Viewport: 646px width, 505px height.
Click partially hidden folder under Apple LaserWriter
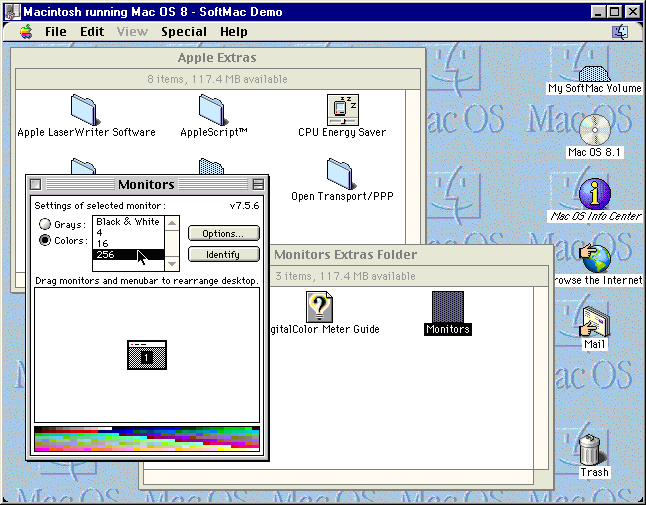tap(83, 167)
